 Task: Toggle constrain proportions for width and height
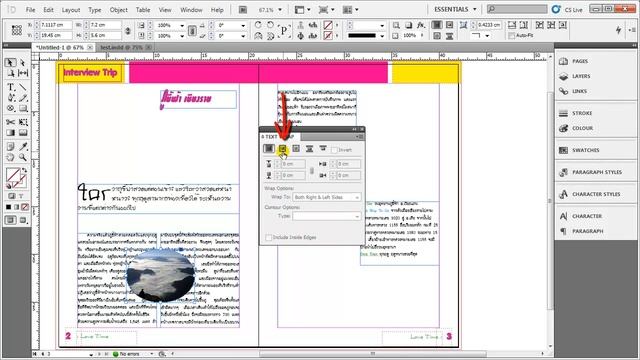point(128,30)
